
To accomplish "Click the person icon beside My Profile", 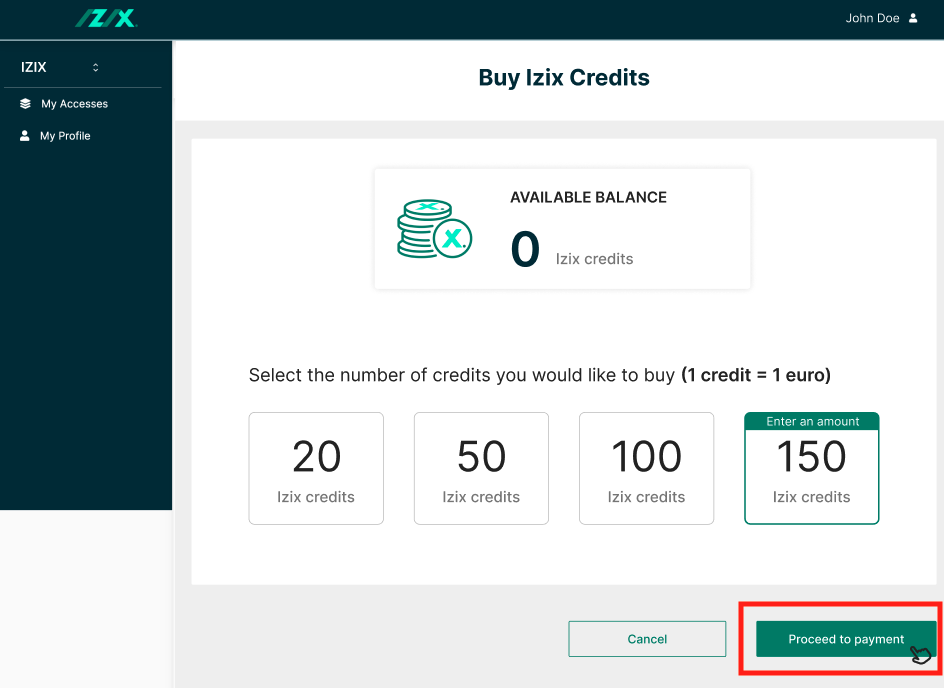I will click(x=26, y=136).
